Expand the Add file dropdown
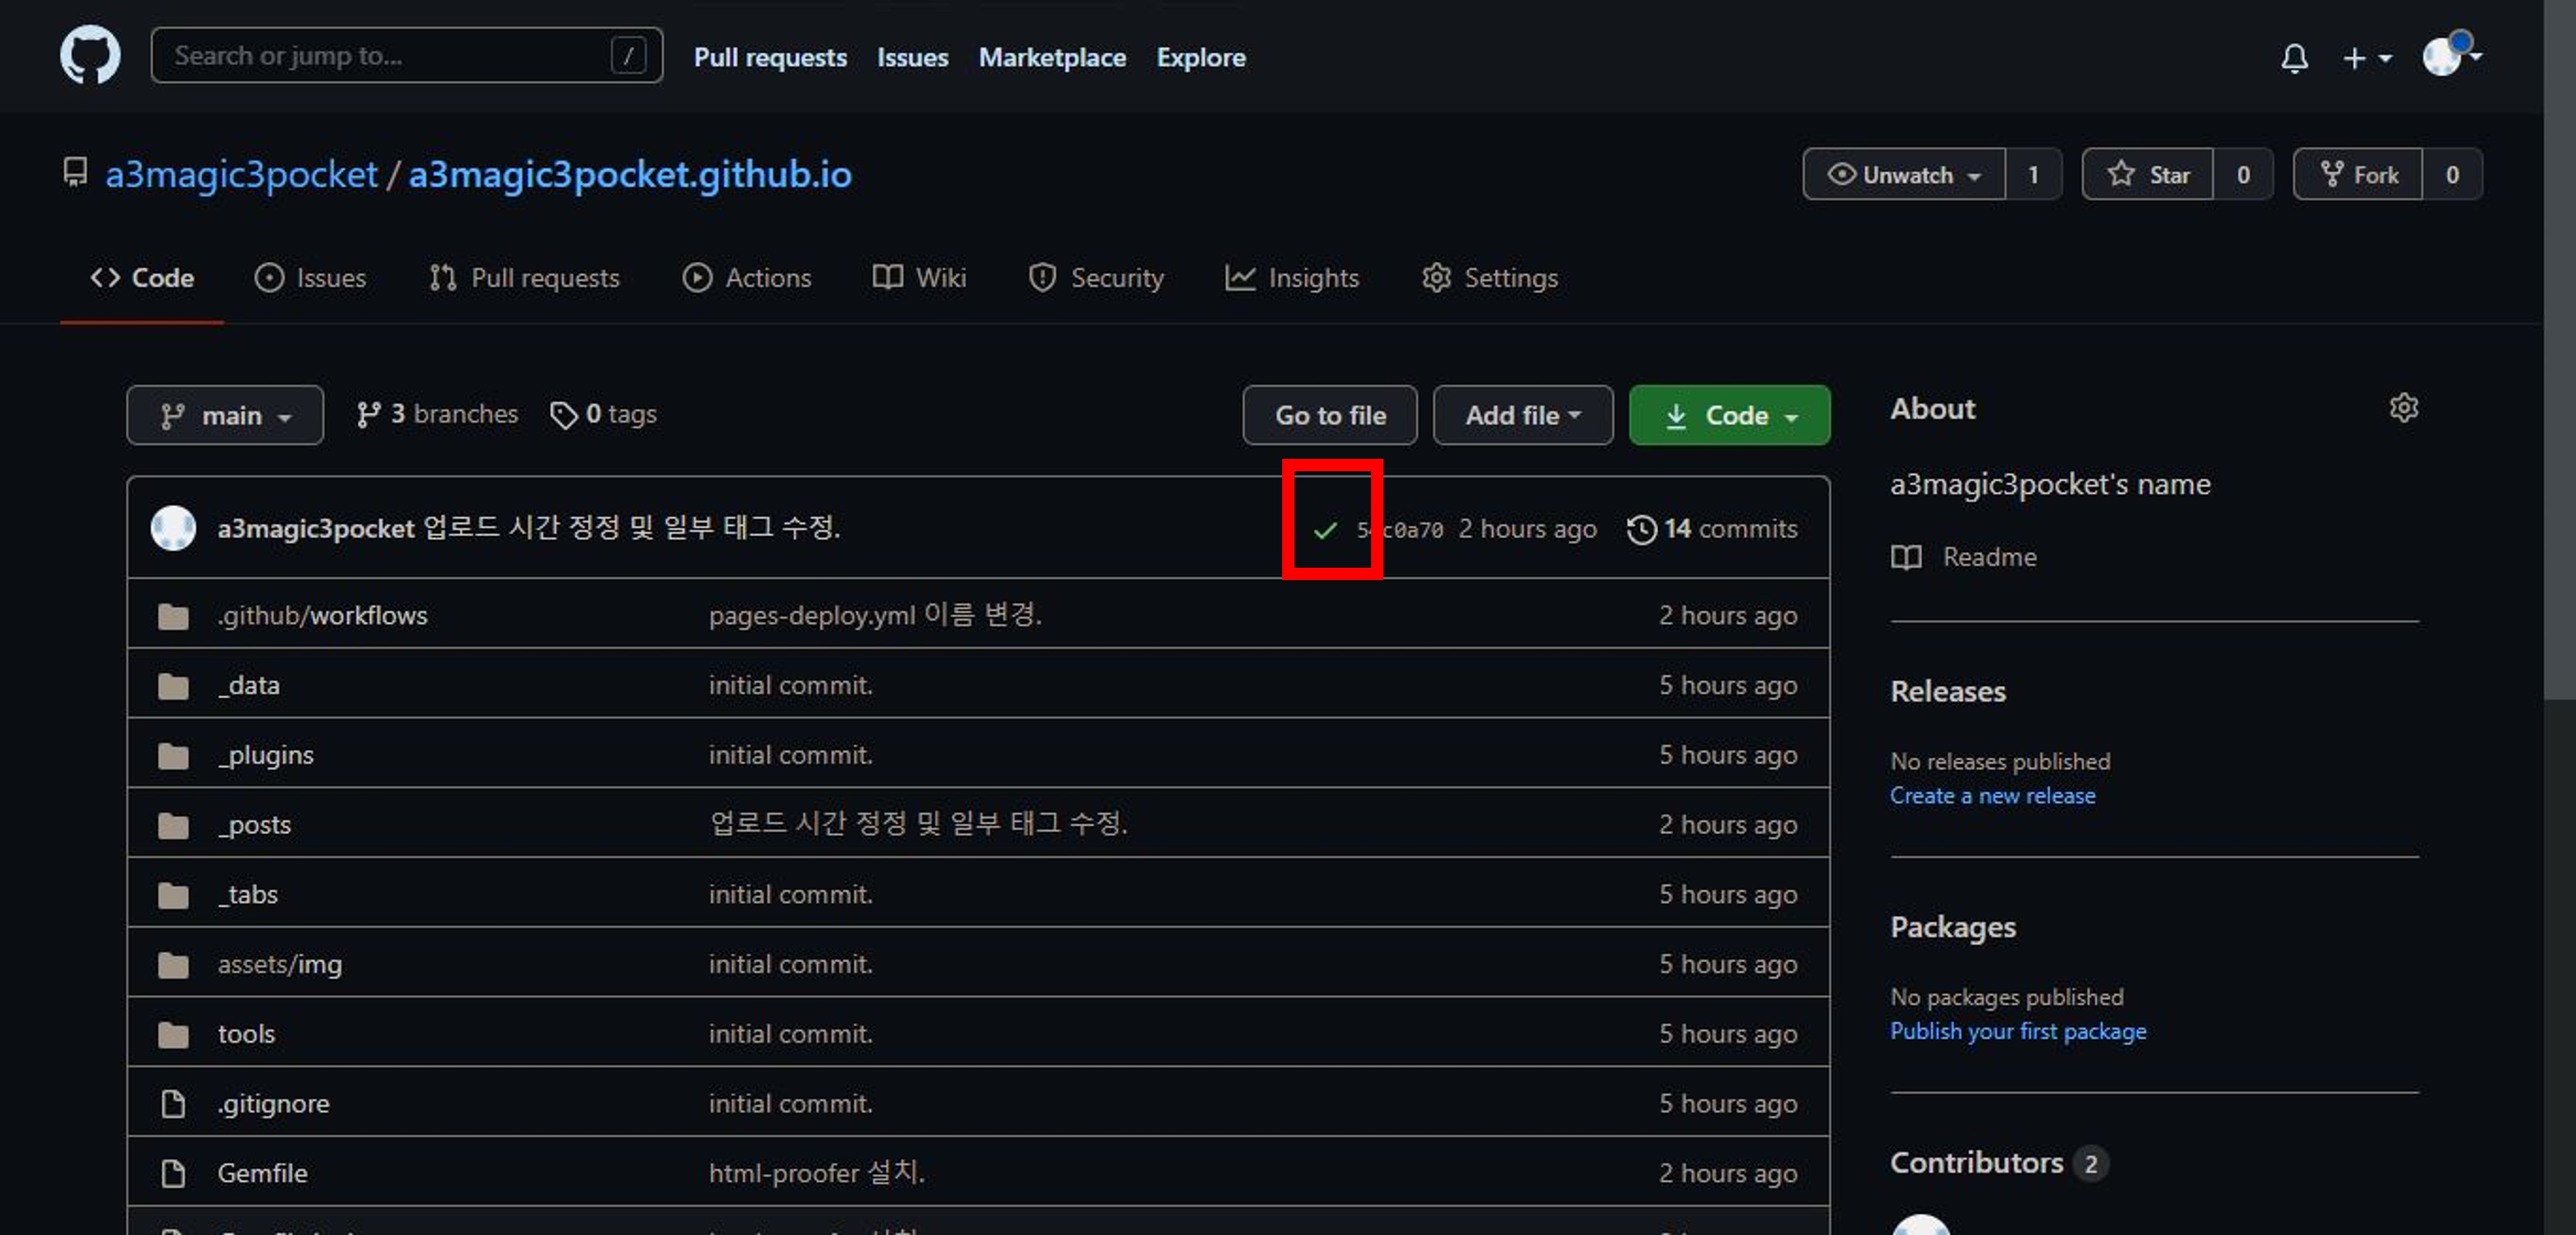Viewport: 2576px width, 1235px height. click(x=1522, y=415)
